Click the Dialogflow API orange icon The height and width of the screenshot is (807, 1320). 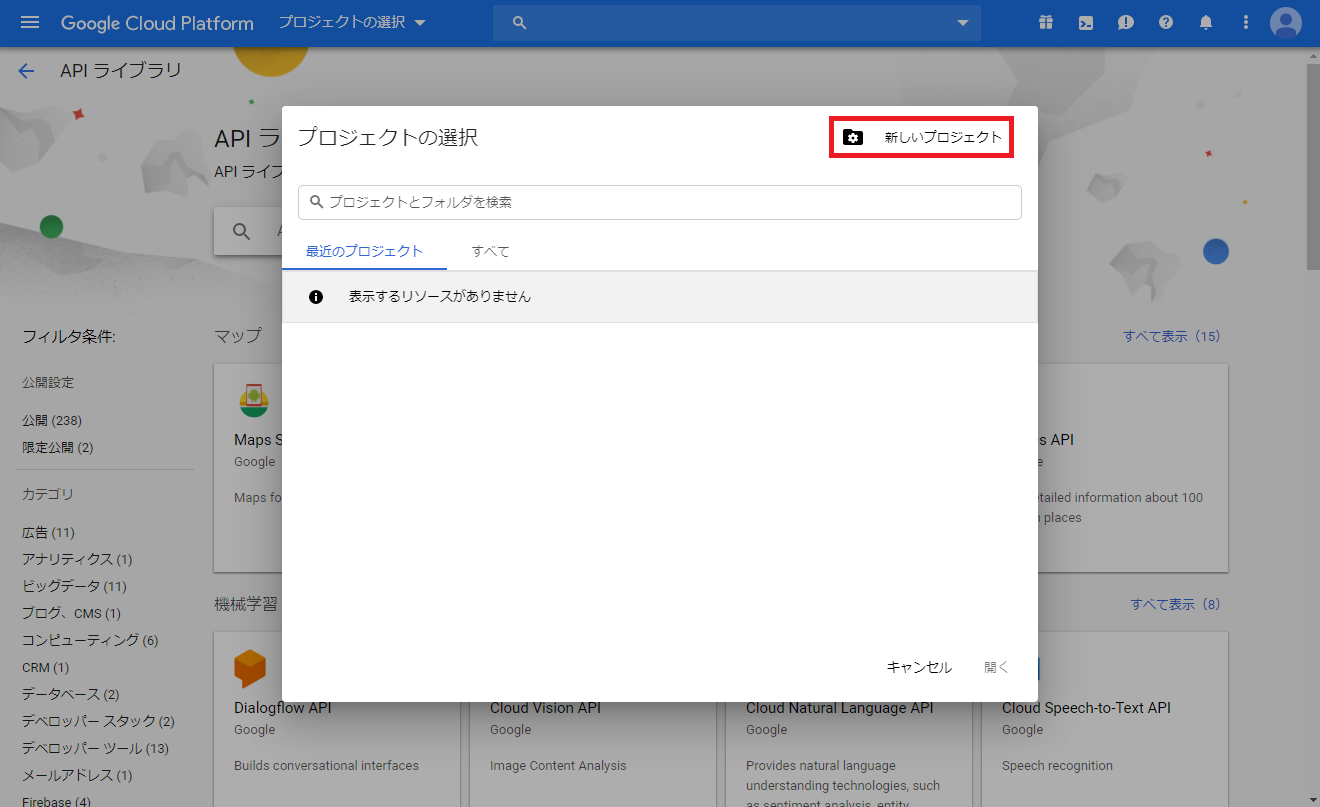tap(250, 669)
